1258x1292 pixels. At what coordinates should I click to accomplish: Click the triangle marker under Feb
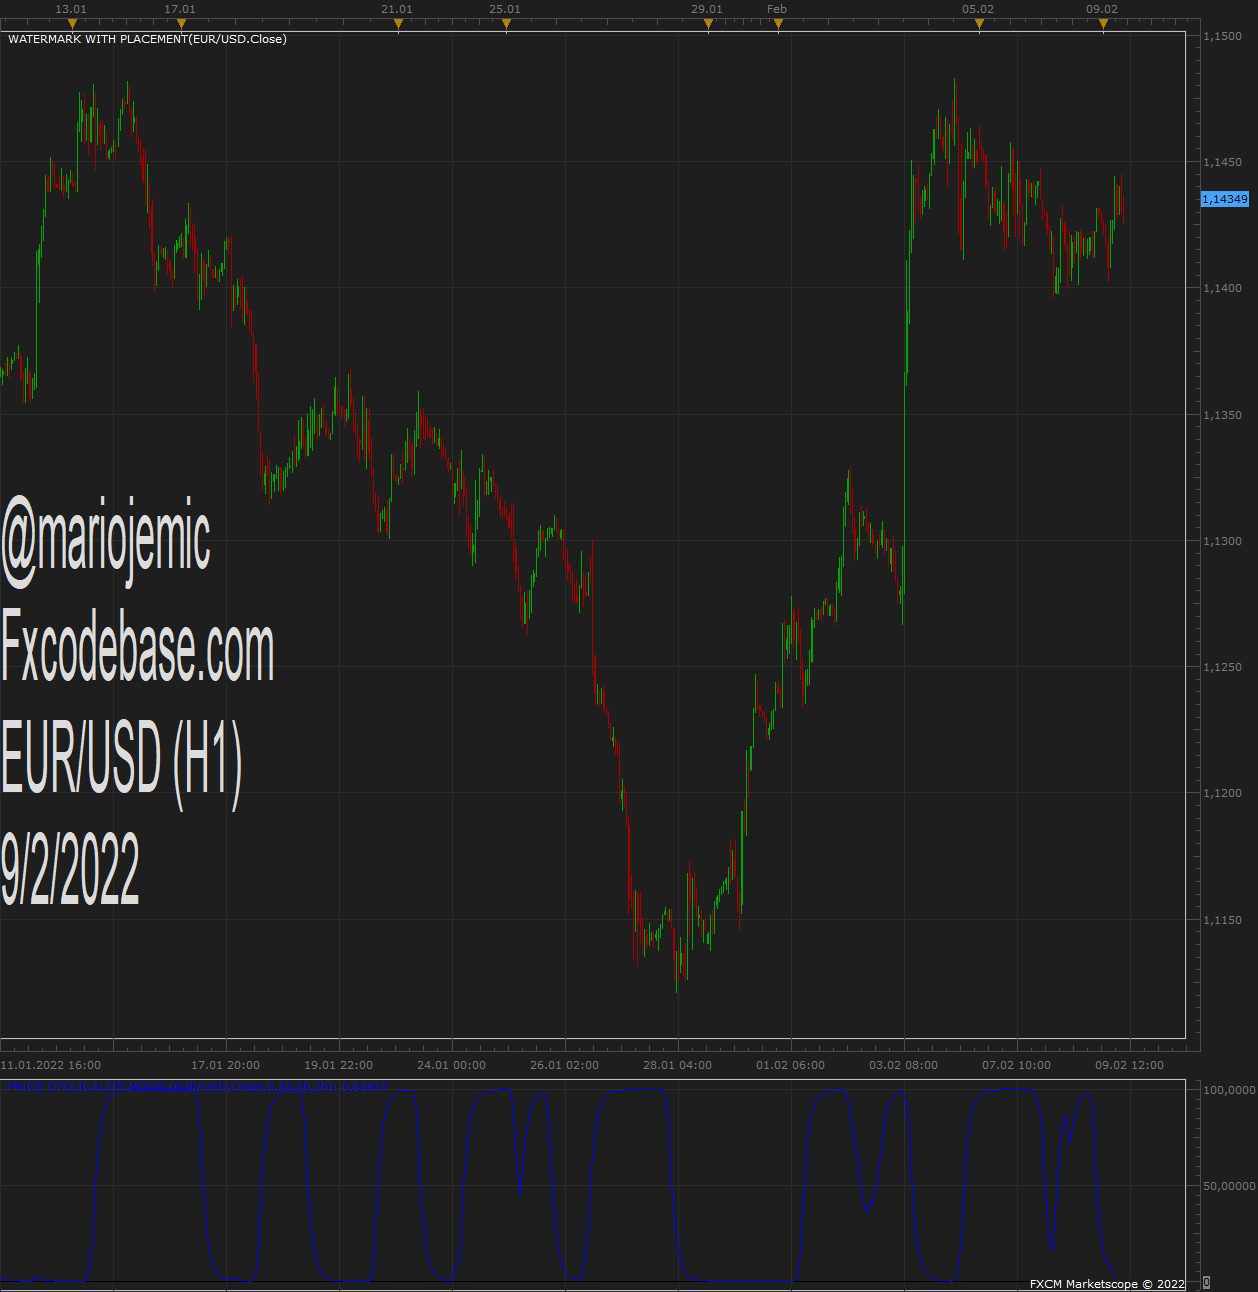click(x=778, y=24)
